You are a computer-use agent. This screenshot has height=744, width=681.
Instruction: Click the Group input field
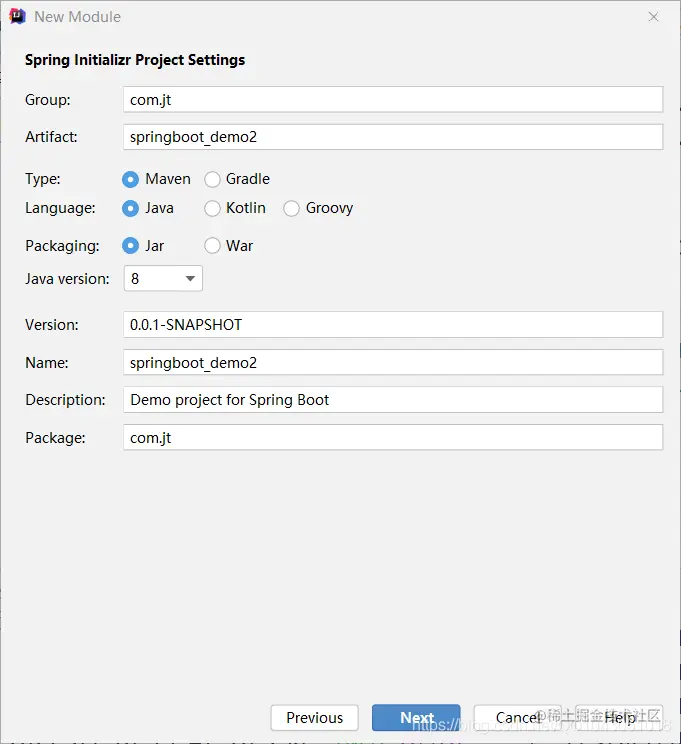pos(393,100)
